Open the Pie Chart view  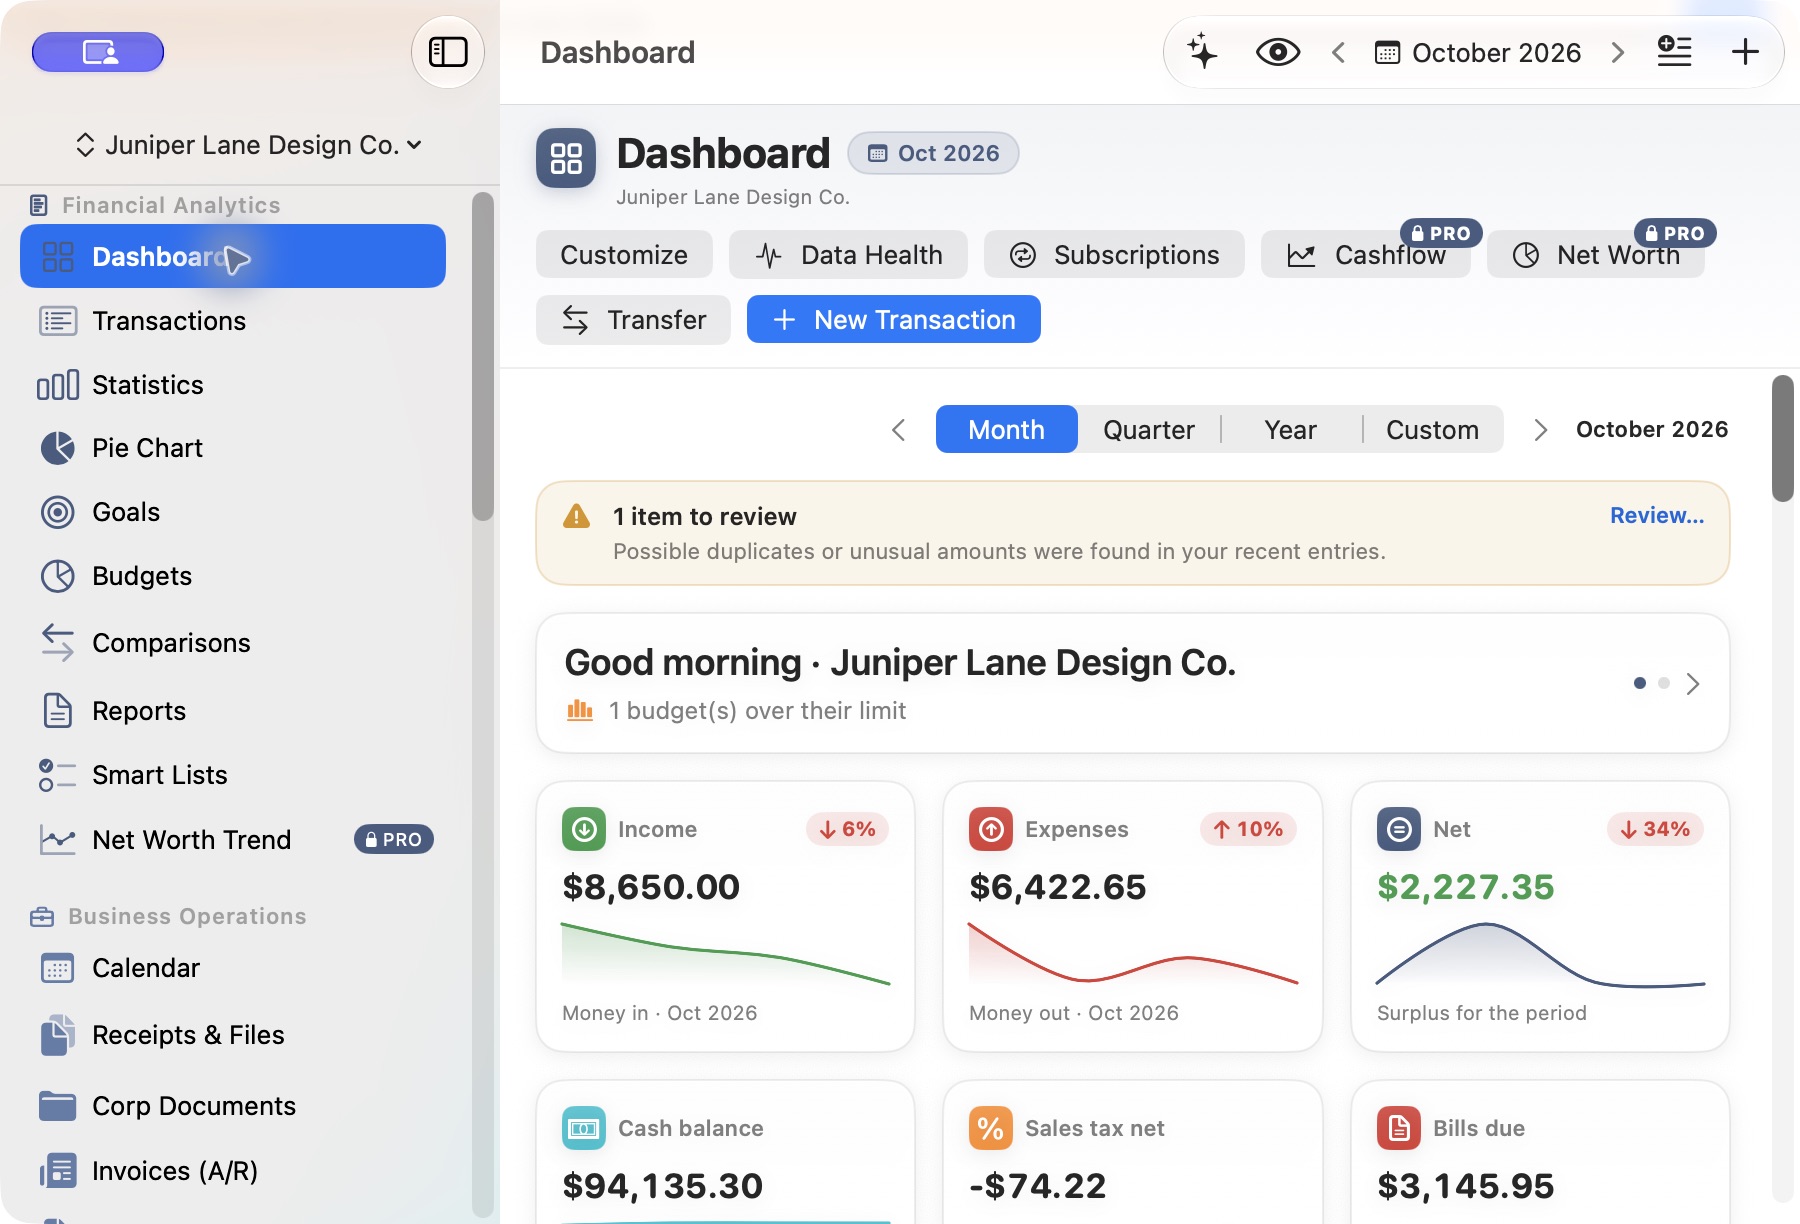233,448
